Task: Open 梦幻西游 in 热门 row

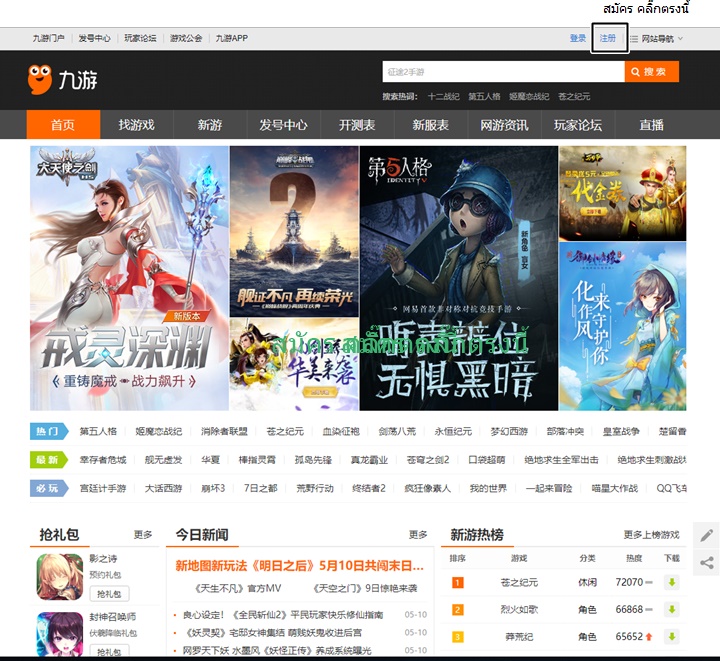Action: point(509,431)
